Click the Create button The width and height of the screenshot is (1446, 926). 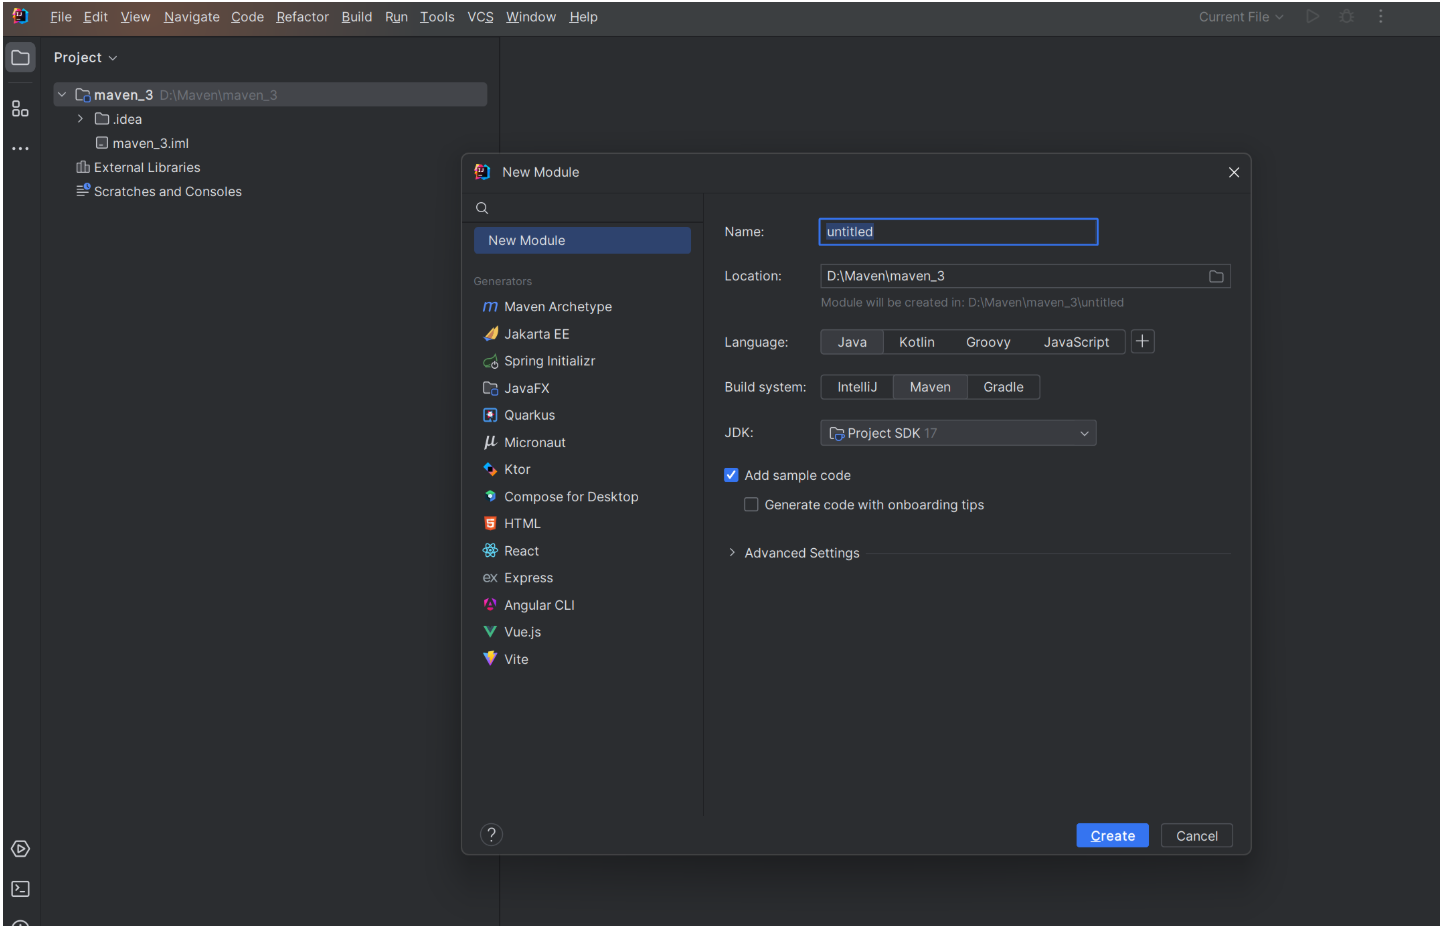(x=1113, y=836)
